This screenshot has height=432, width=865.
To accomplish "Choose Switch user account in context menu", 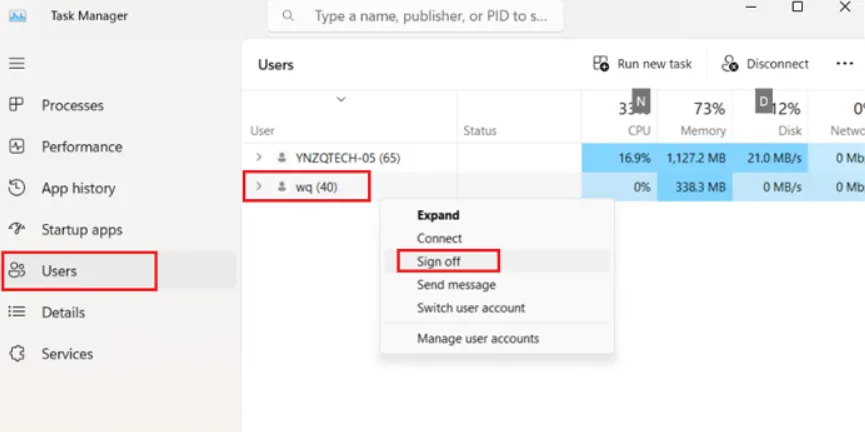I will (x=498, y=308).
